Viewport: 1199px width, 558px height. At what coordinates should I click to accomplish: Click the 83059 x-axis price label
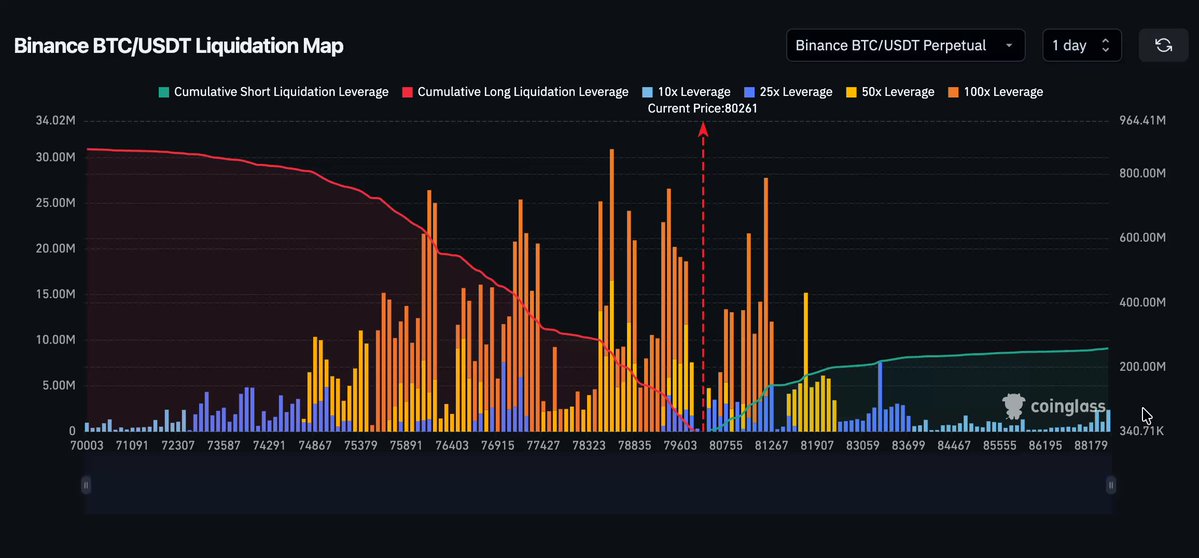(x=863, y=445)
